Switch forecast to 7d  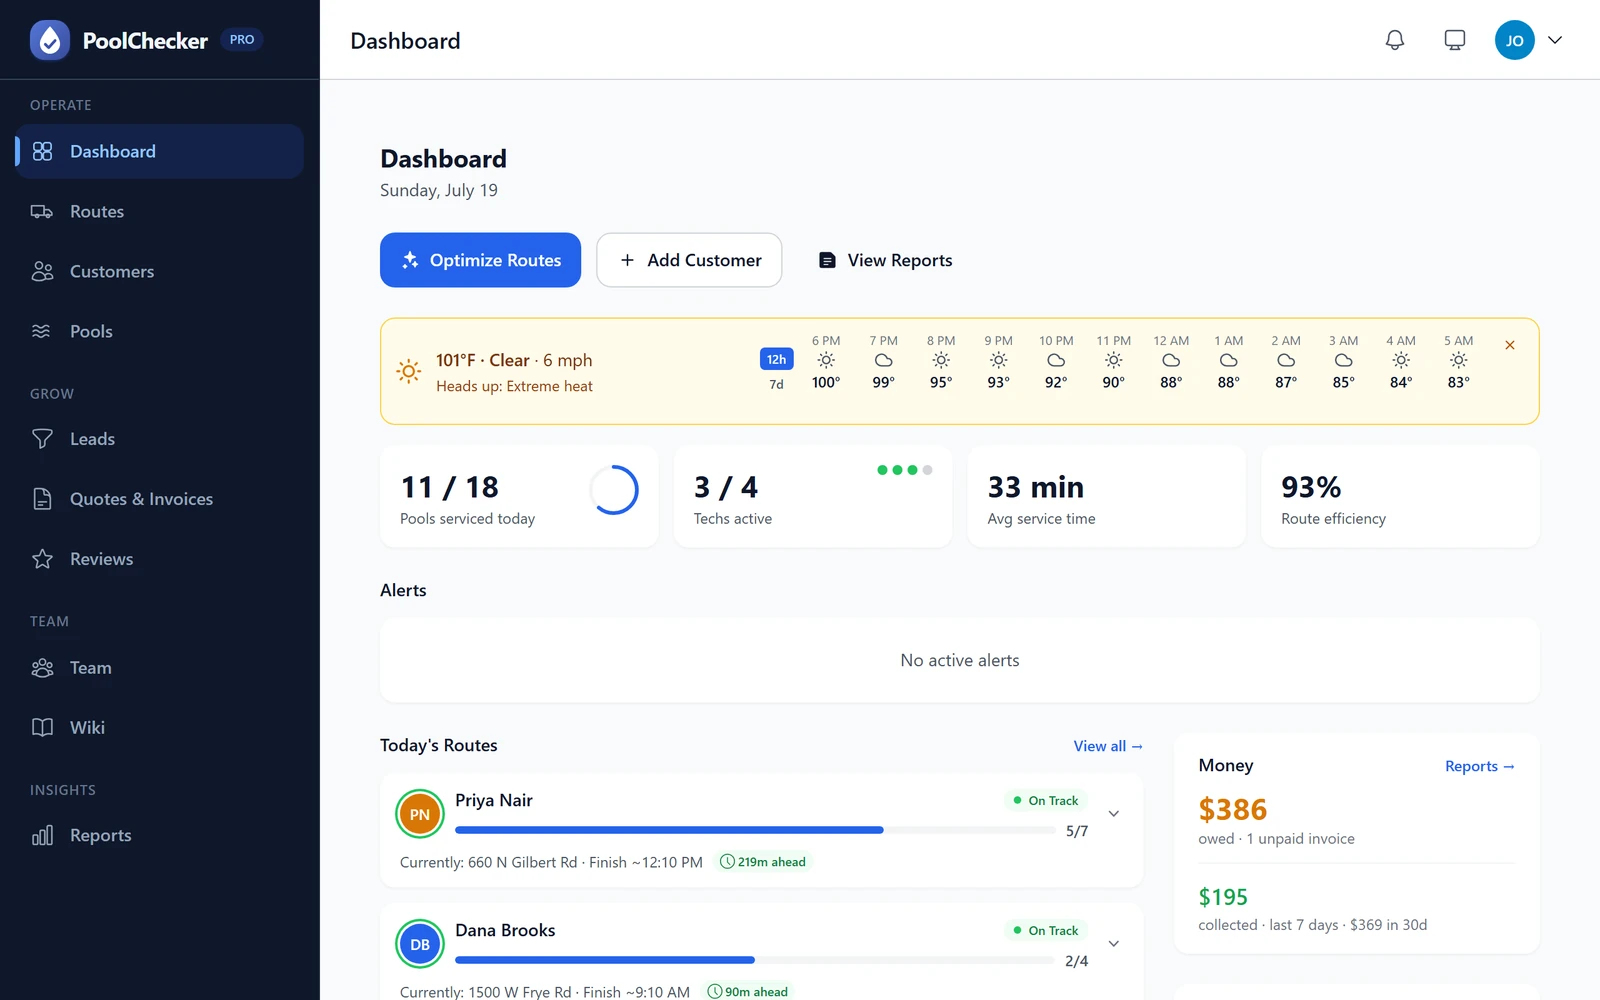(776, 384)
